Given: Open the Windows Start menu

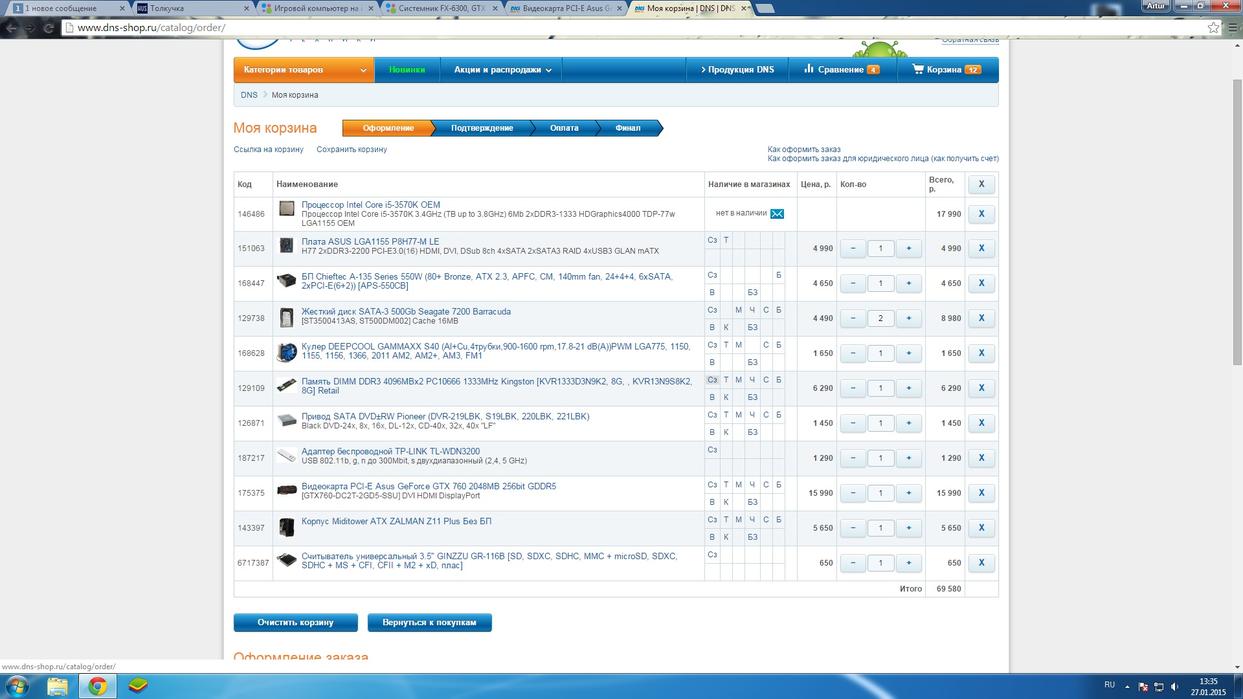Looking at the screenshot, I should pos(18,686).
